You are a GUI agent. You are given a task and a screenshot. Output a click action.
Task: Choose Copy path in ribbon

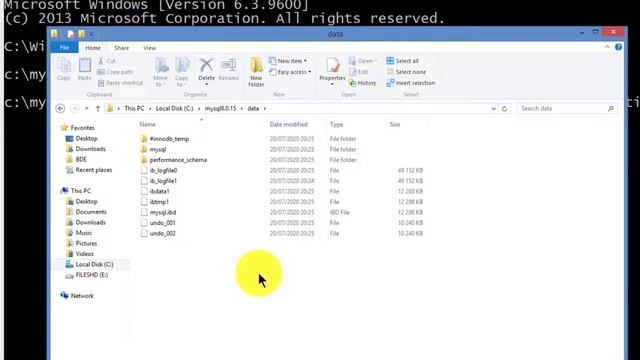(115, 72)
